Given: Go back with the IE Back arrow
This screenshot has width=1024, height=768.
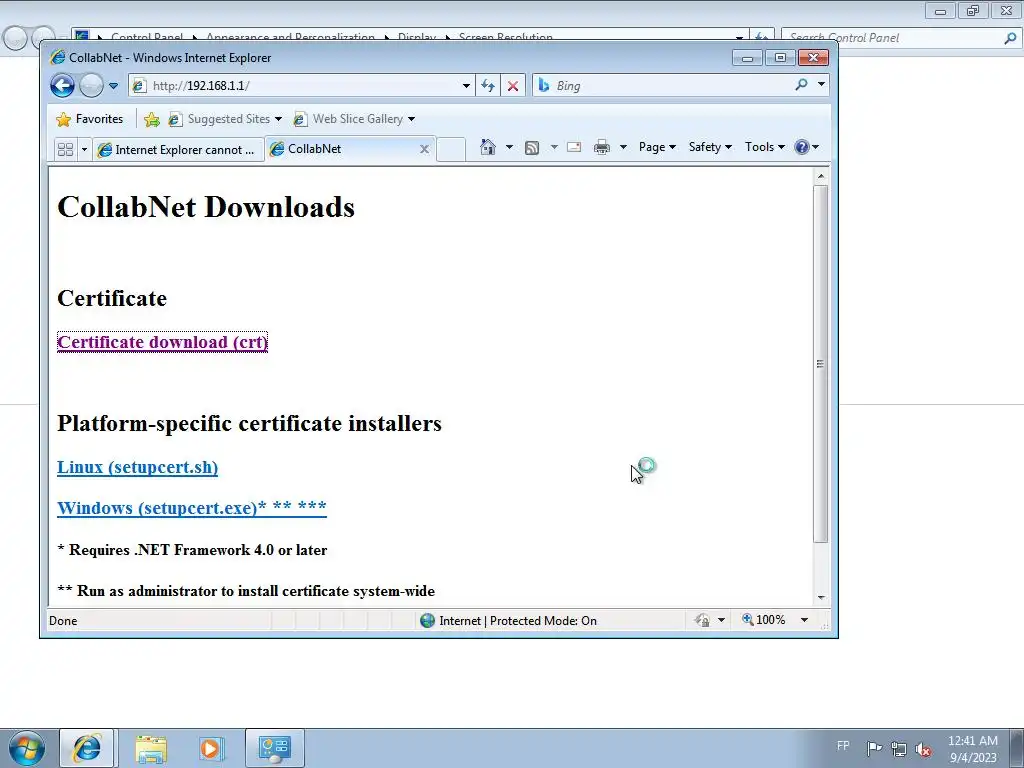Looking at the screenshot, I should pos(62,86).
